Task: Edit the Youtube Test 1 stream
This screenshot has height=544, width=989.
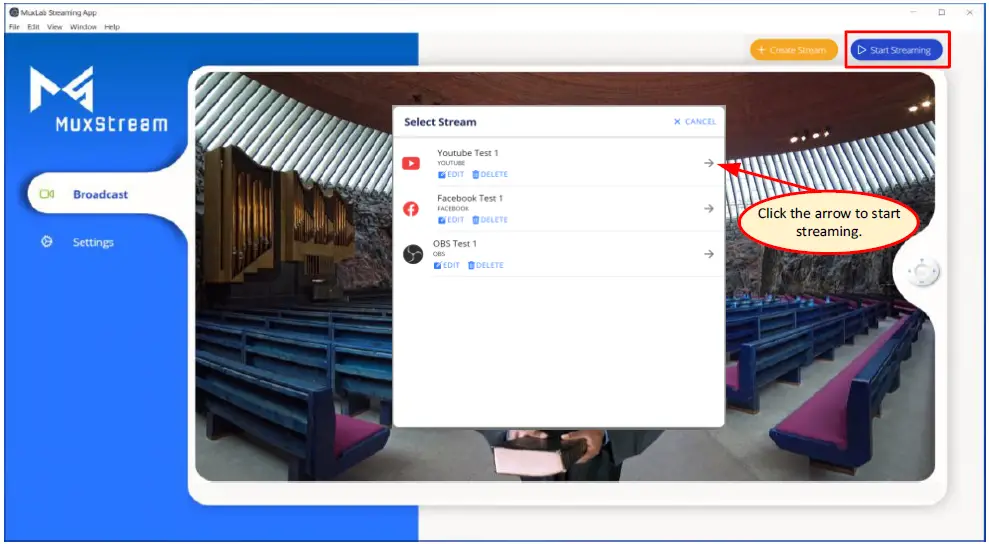Action: point(450,175)
